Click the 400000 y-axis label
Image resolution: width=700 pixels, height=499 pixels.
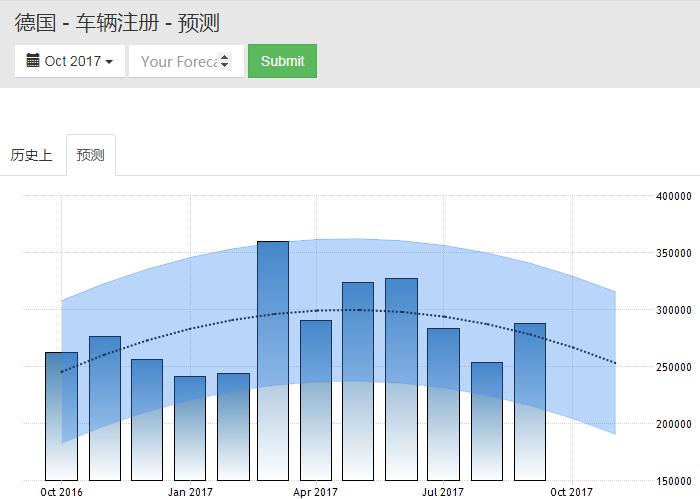674,196
